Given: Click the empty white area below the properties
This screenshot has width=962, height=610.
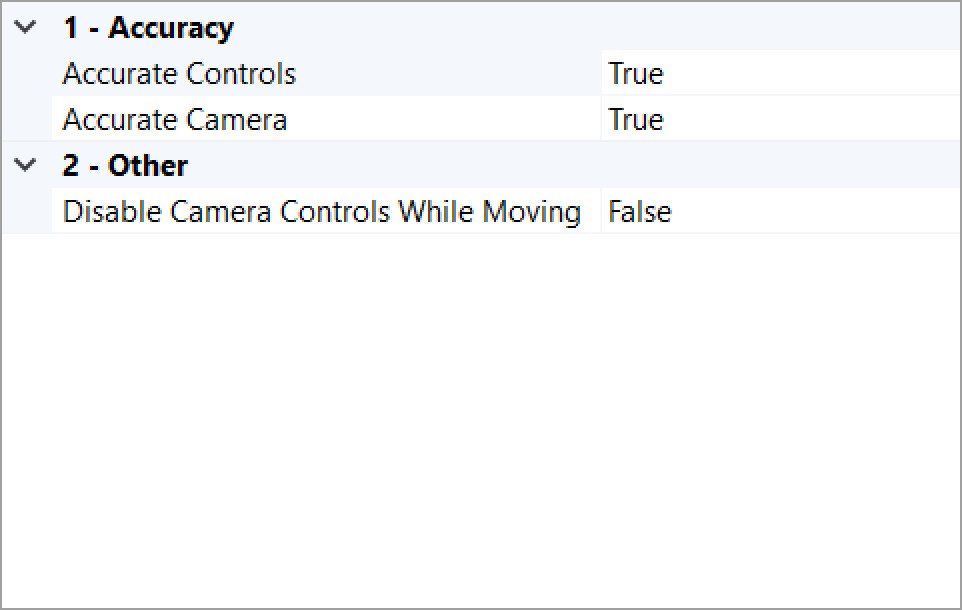Looking at the screenshot, I should (480, 420).
